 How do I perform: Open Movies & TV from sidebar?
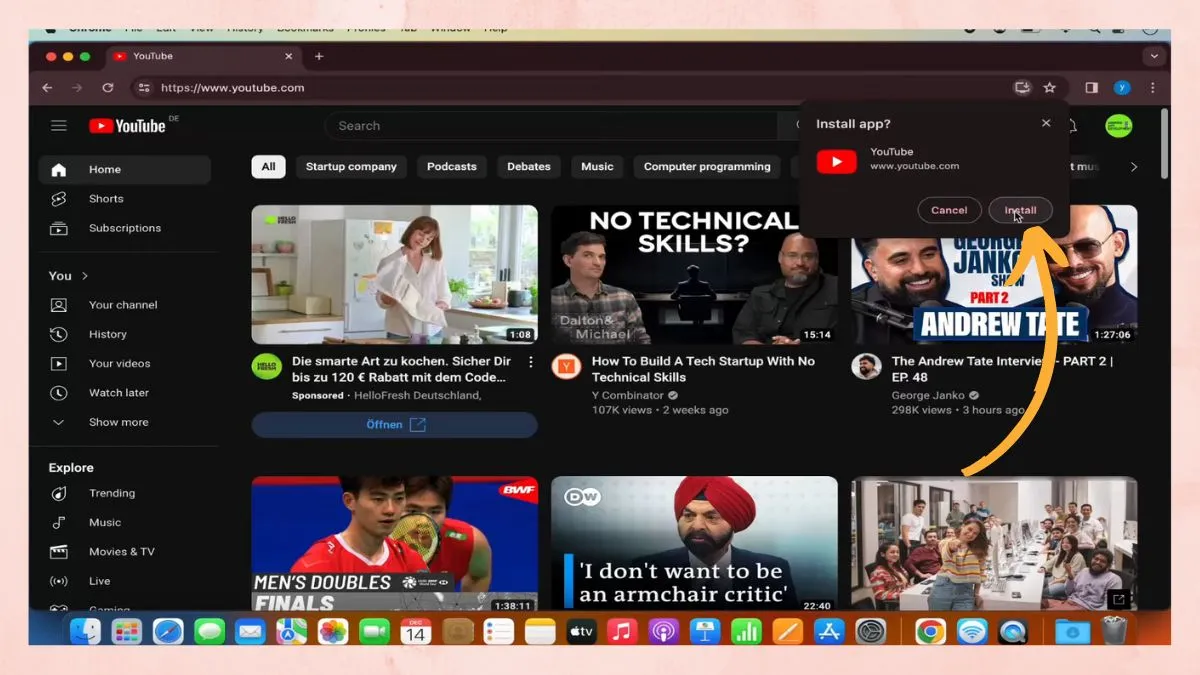121,551
